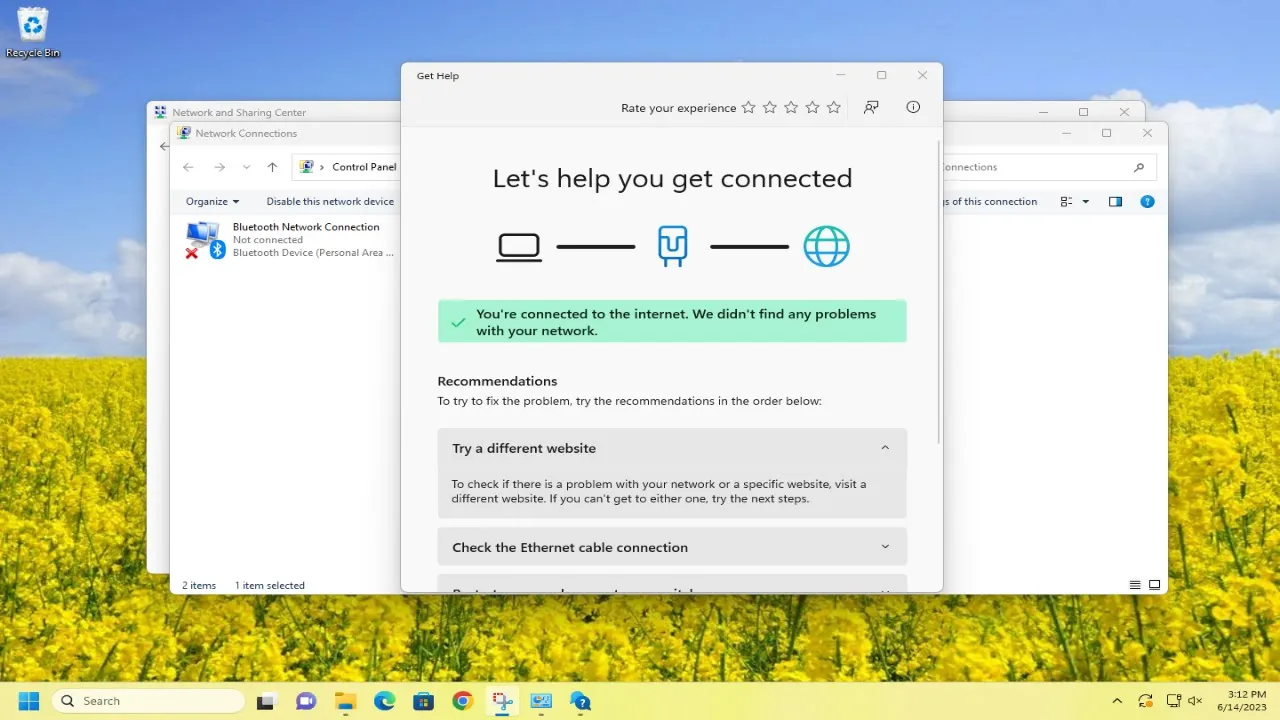Click Disable this network device

pos(330,201)
